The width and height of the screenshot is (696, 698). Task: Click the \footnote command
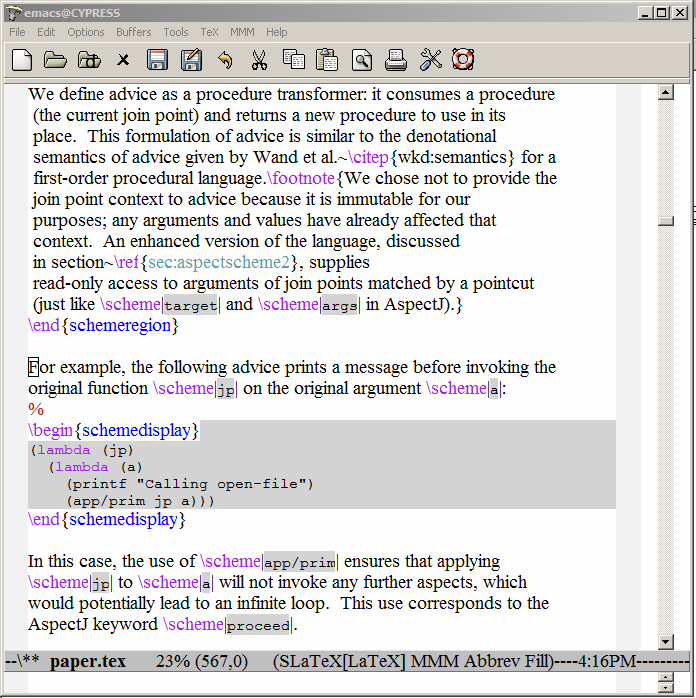pyautogui.click(x=301, y=178)
